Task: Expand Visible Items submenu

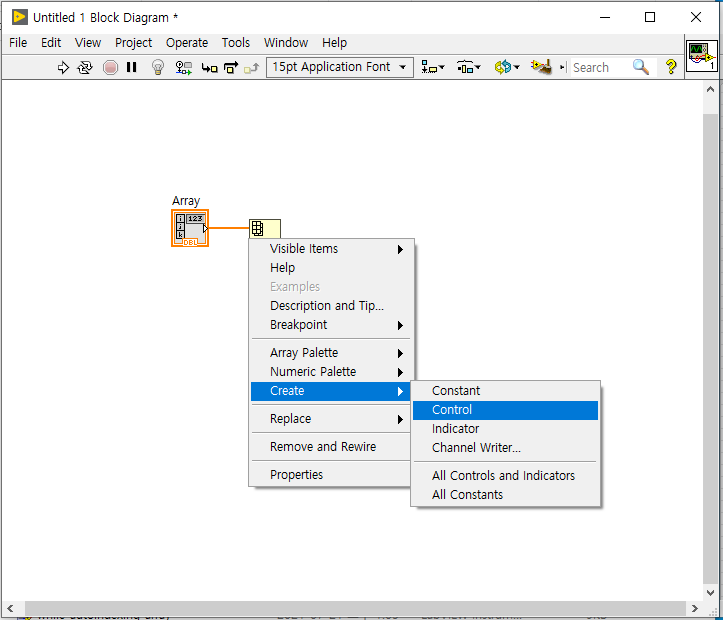Action: click(x=331, y=249)
